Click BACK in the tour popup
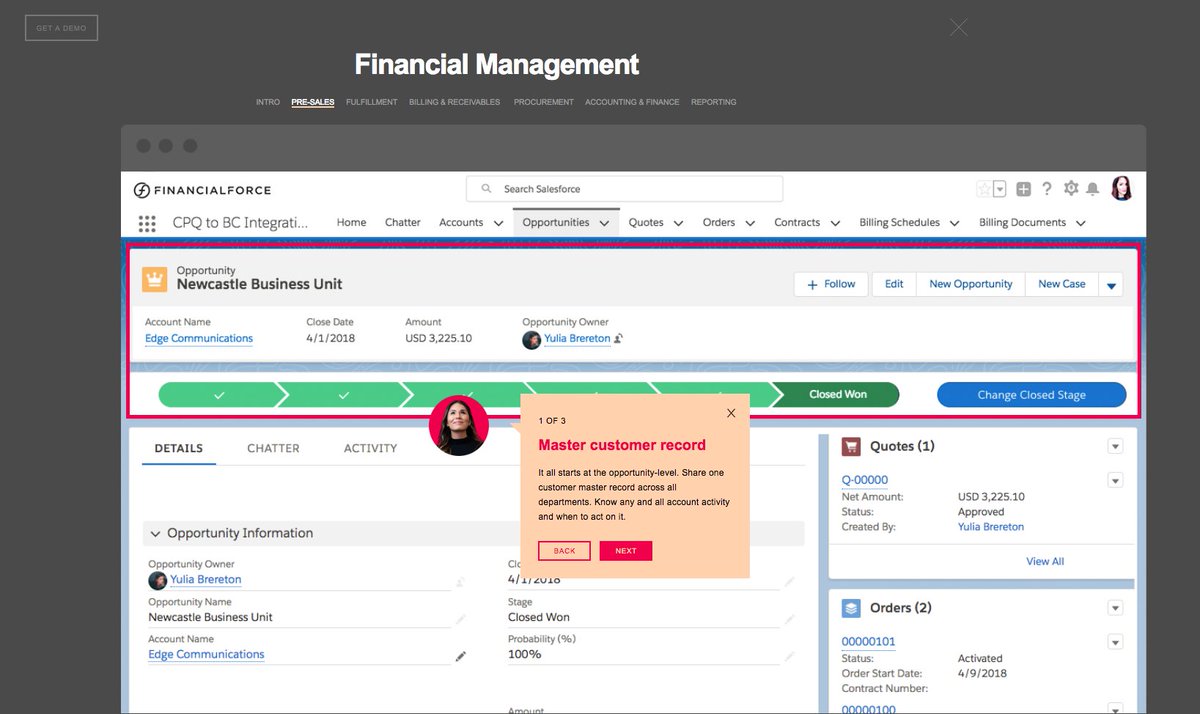This screenshot has height=714, width=1200. pos(564,551)
